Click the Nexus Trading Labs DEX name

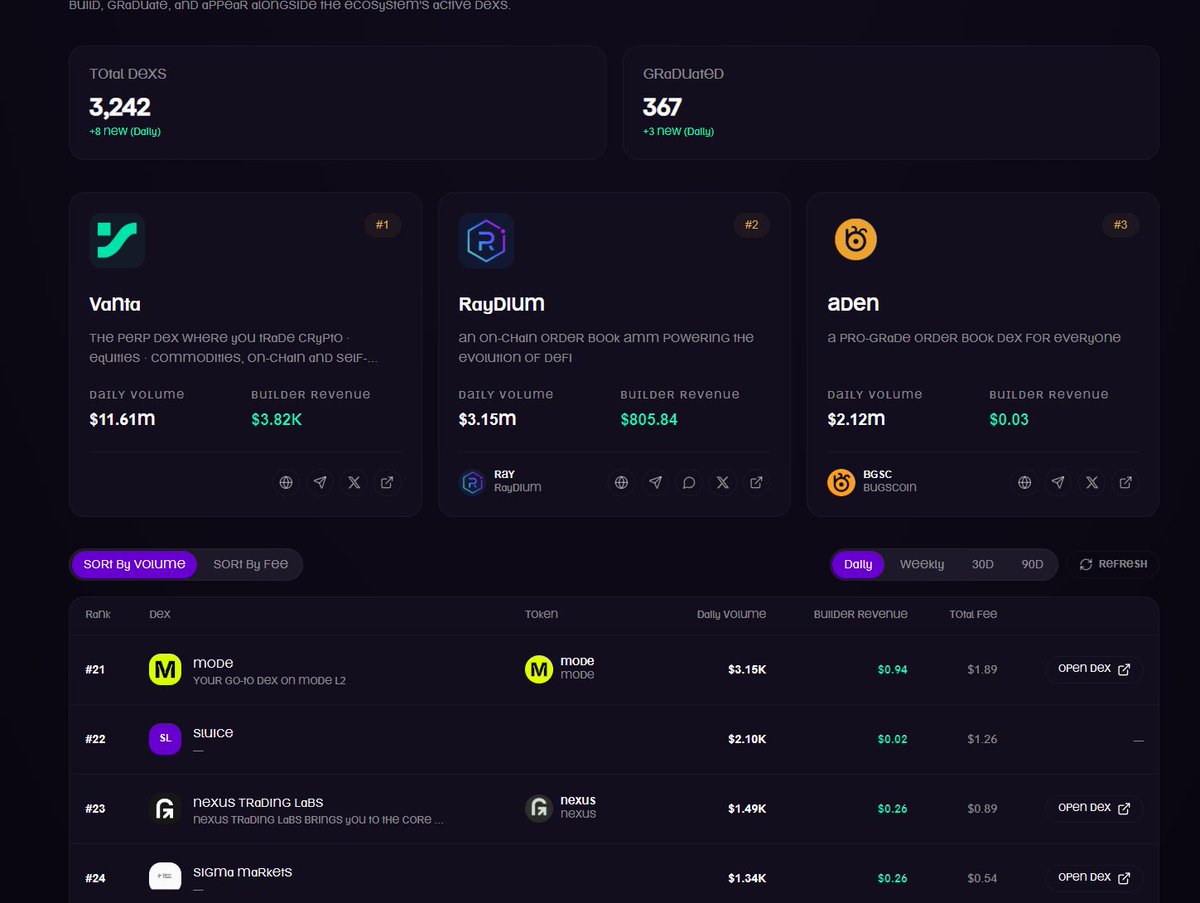258,802
